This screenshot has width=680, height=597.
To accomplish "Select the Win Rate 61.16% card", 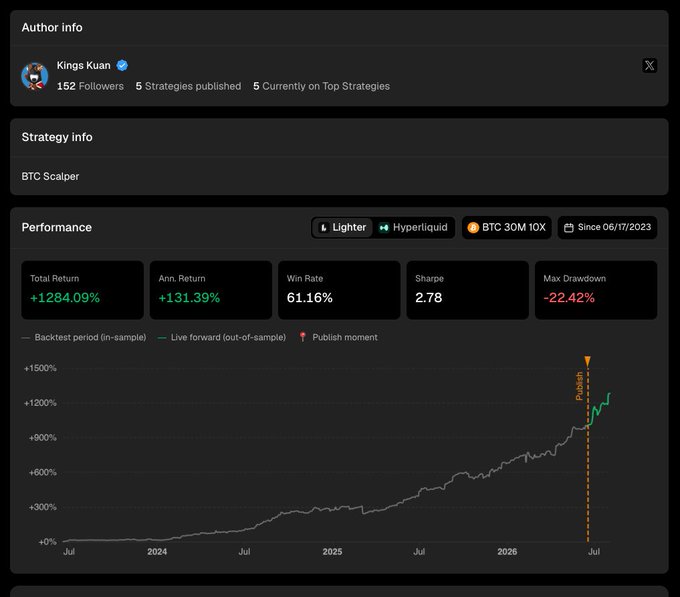I will pyautogui.click(x=339, y=290).
